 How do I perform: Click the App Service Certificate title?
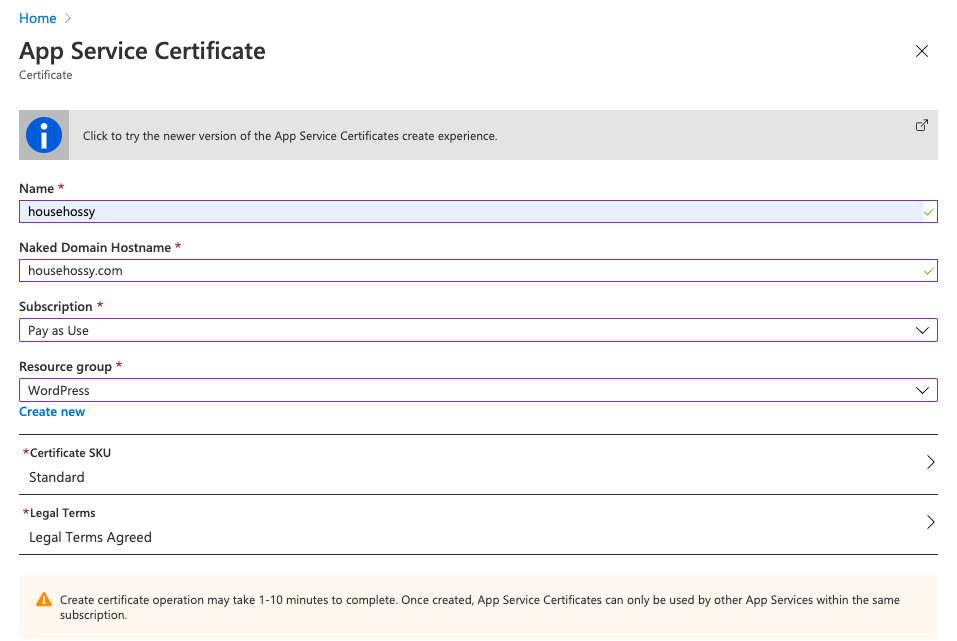tap(142, 51)
